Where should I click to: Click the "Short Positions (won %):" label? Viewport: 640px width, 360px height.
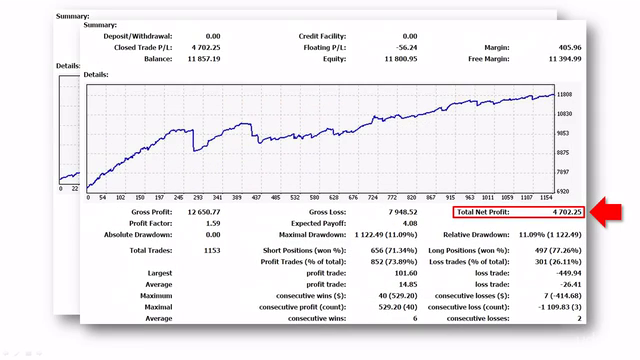[x=304, y=251]
